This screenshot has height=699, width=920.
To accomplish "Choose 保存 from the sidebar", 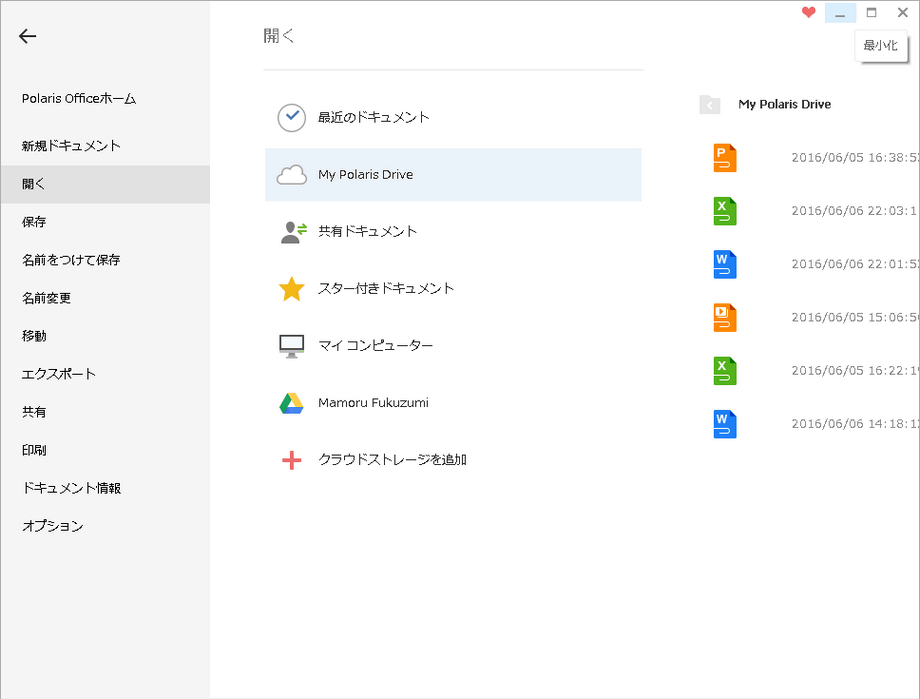I will coord(106,222).
